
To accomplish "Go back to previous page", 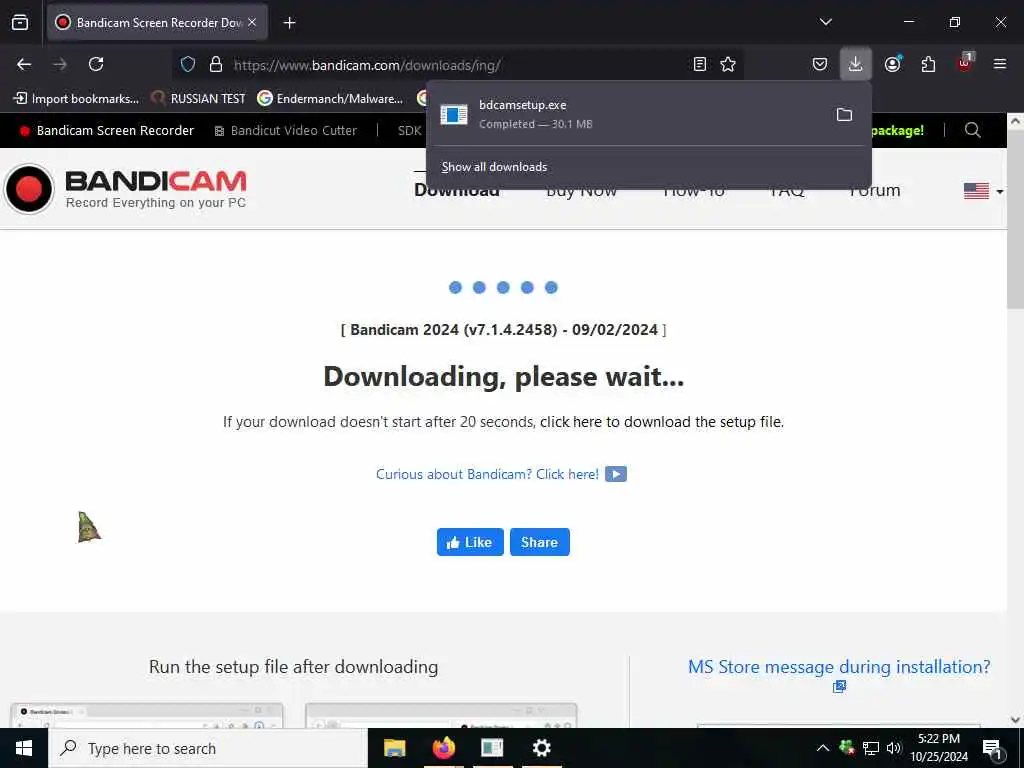I will (x=24, y=64).
